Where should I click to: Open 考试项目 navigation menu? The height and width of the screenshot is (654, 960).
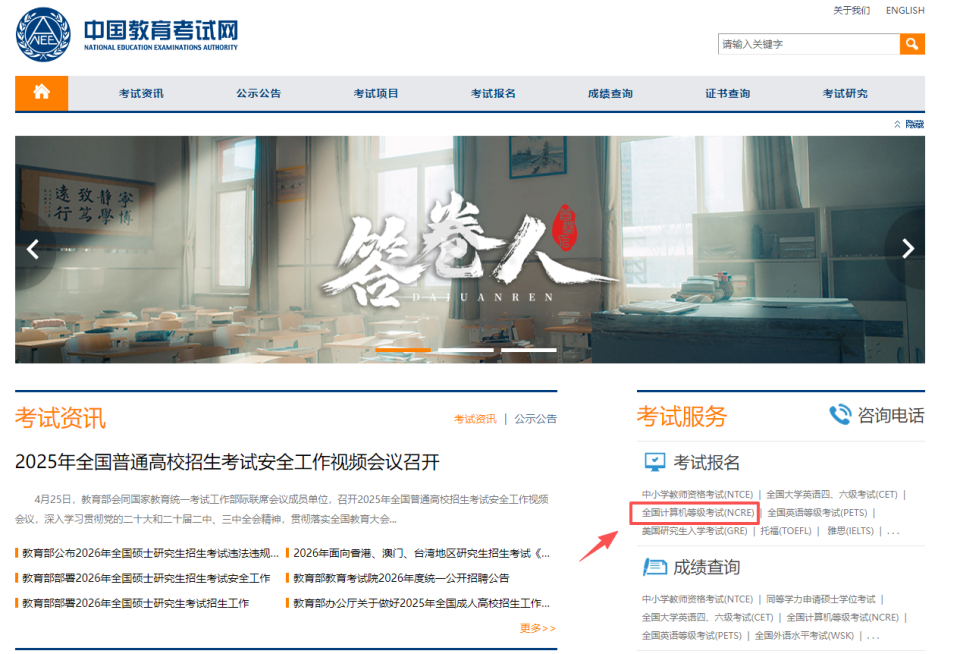coord(376,94)
